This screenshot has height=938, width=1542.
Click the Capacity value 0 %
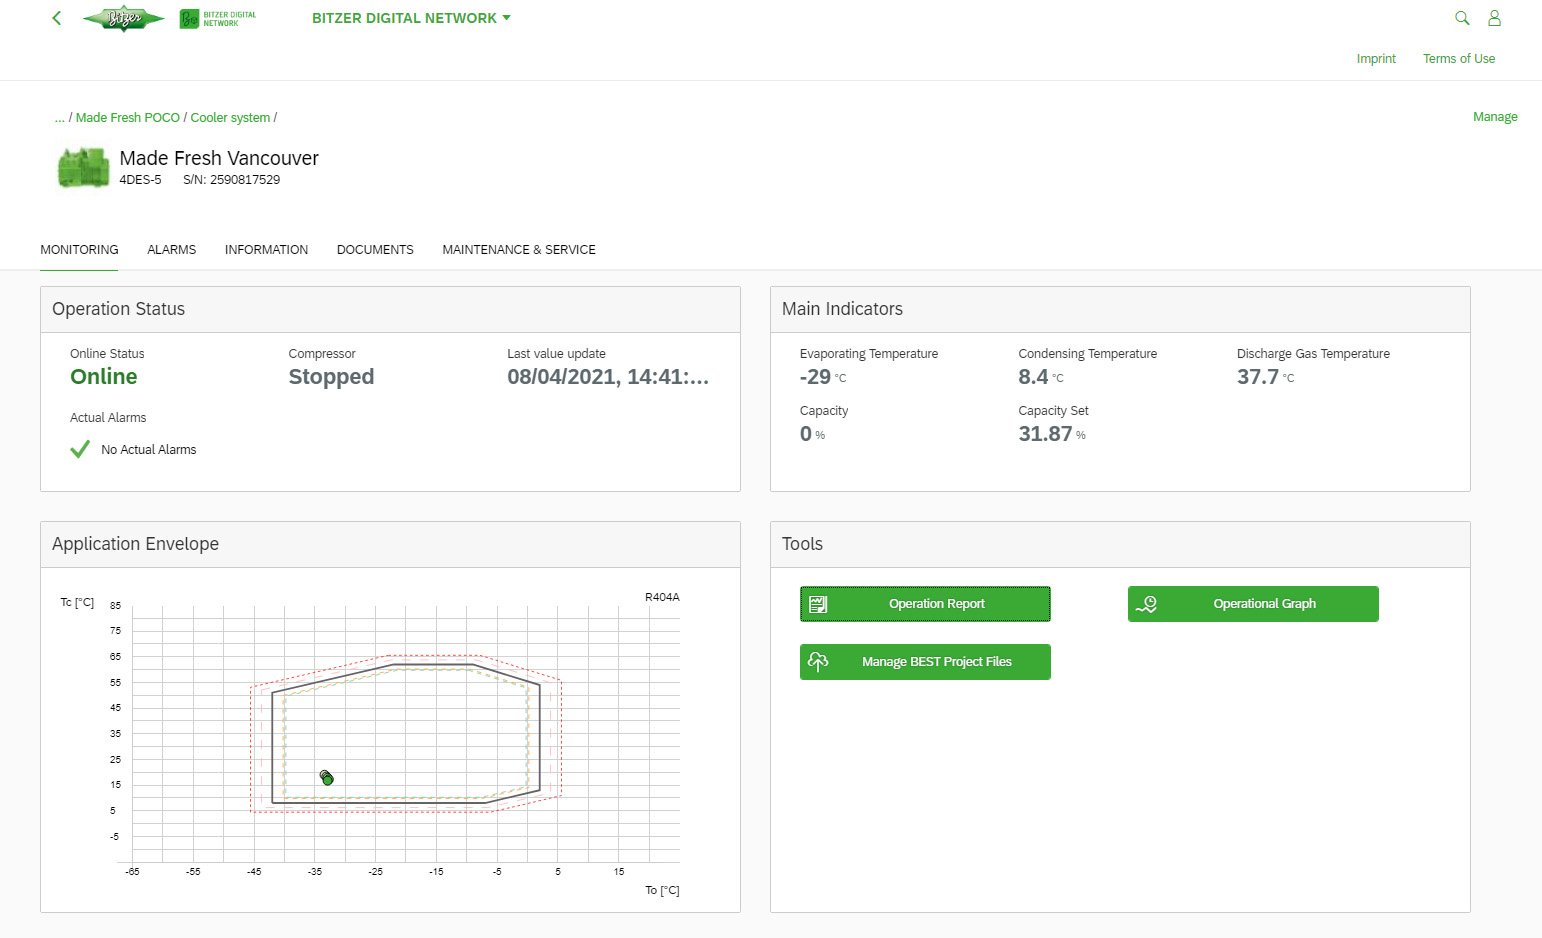pos(812,434)
